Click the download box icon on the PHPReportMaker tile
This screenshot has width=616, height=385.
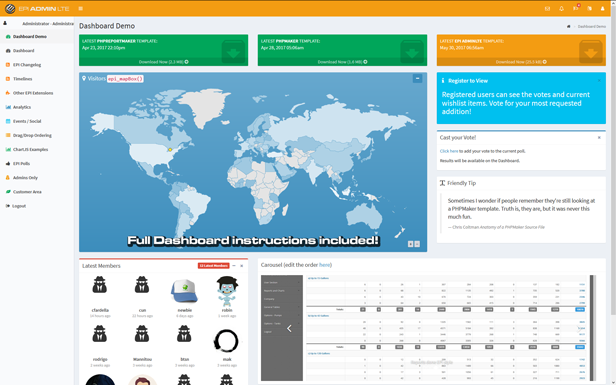234,51
